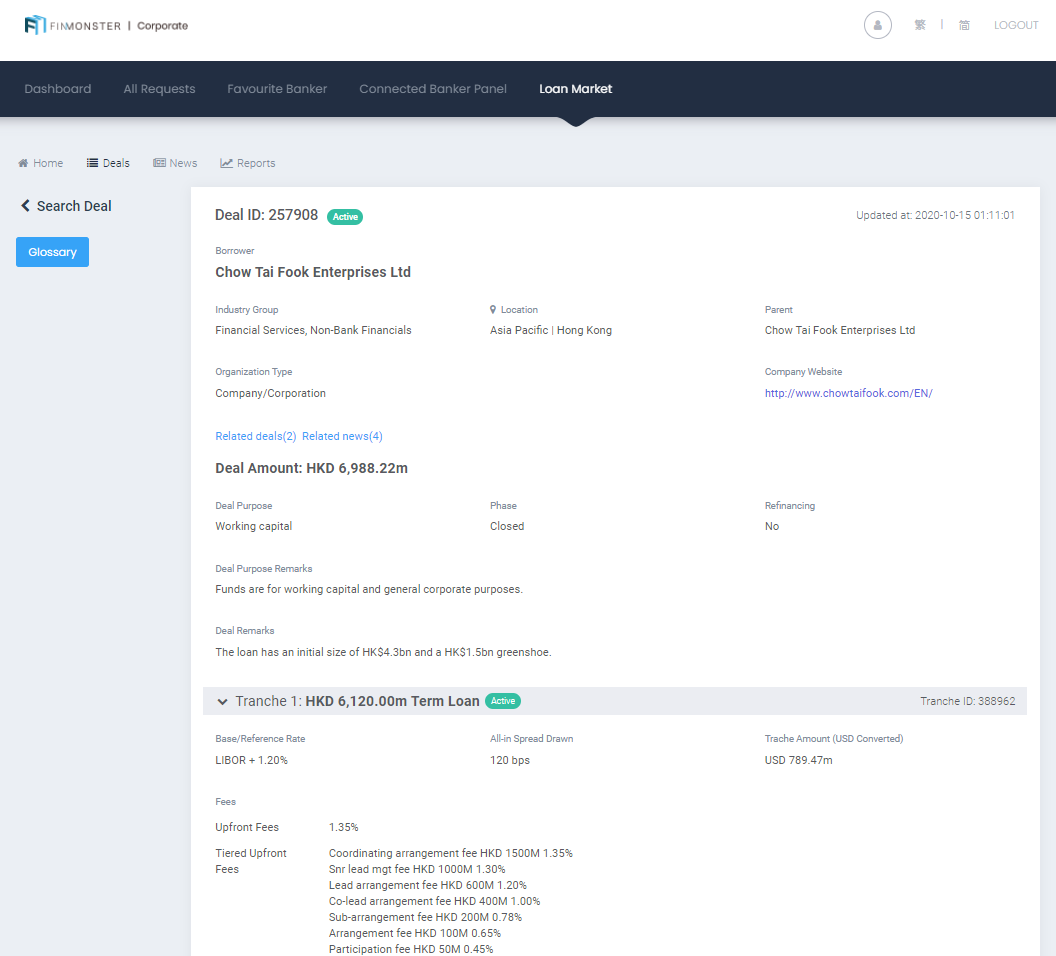Open the chowtaifook.com company website link
1056x956 pixels.
click(x=849, y=393)
